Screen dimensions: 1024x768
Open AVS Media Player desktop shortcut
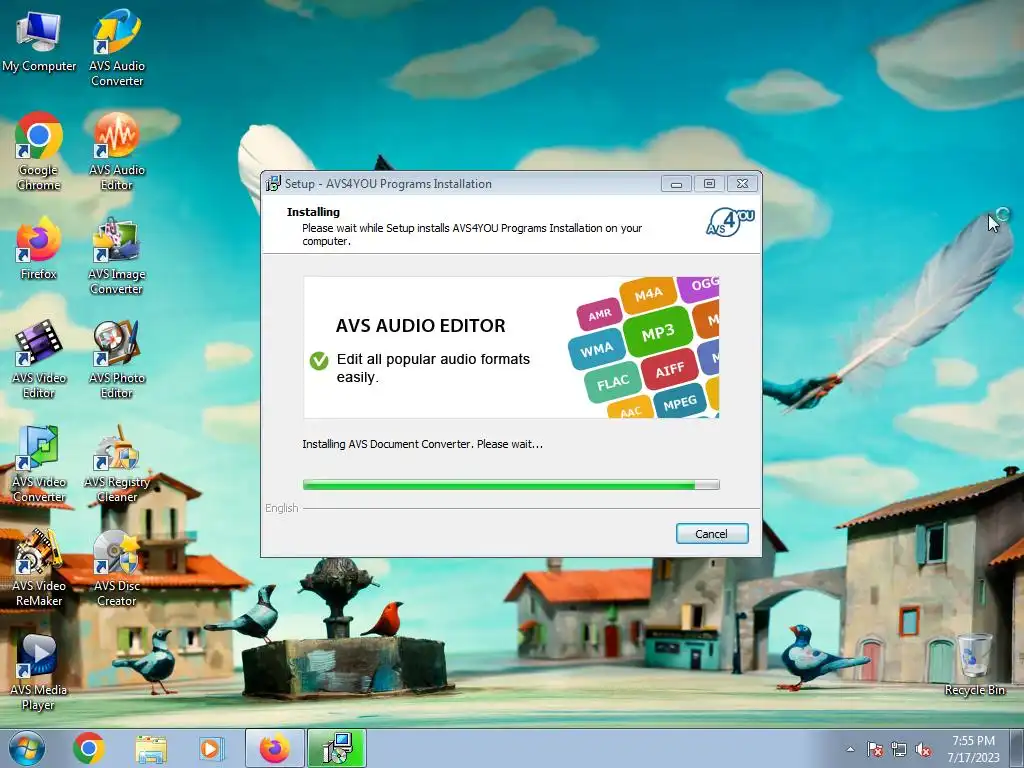[39, 671]
